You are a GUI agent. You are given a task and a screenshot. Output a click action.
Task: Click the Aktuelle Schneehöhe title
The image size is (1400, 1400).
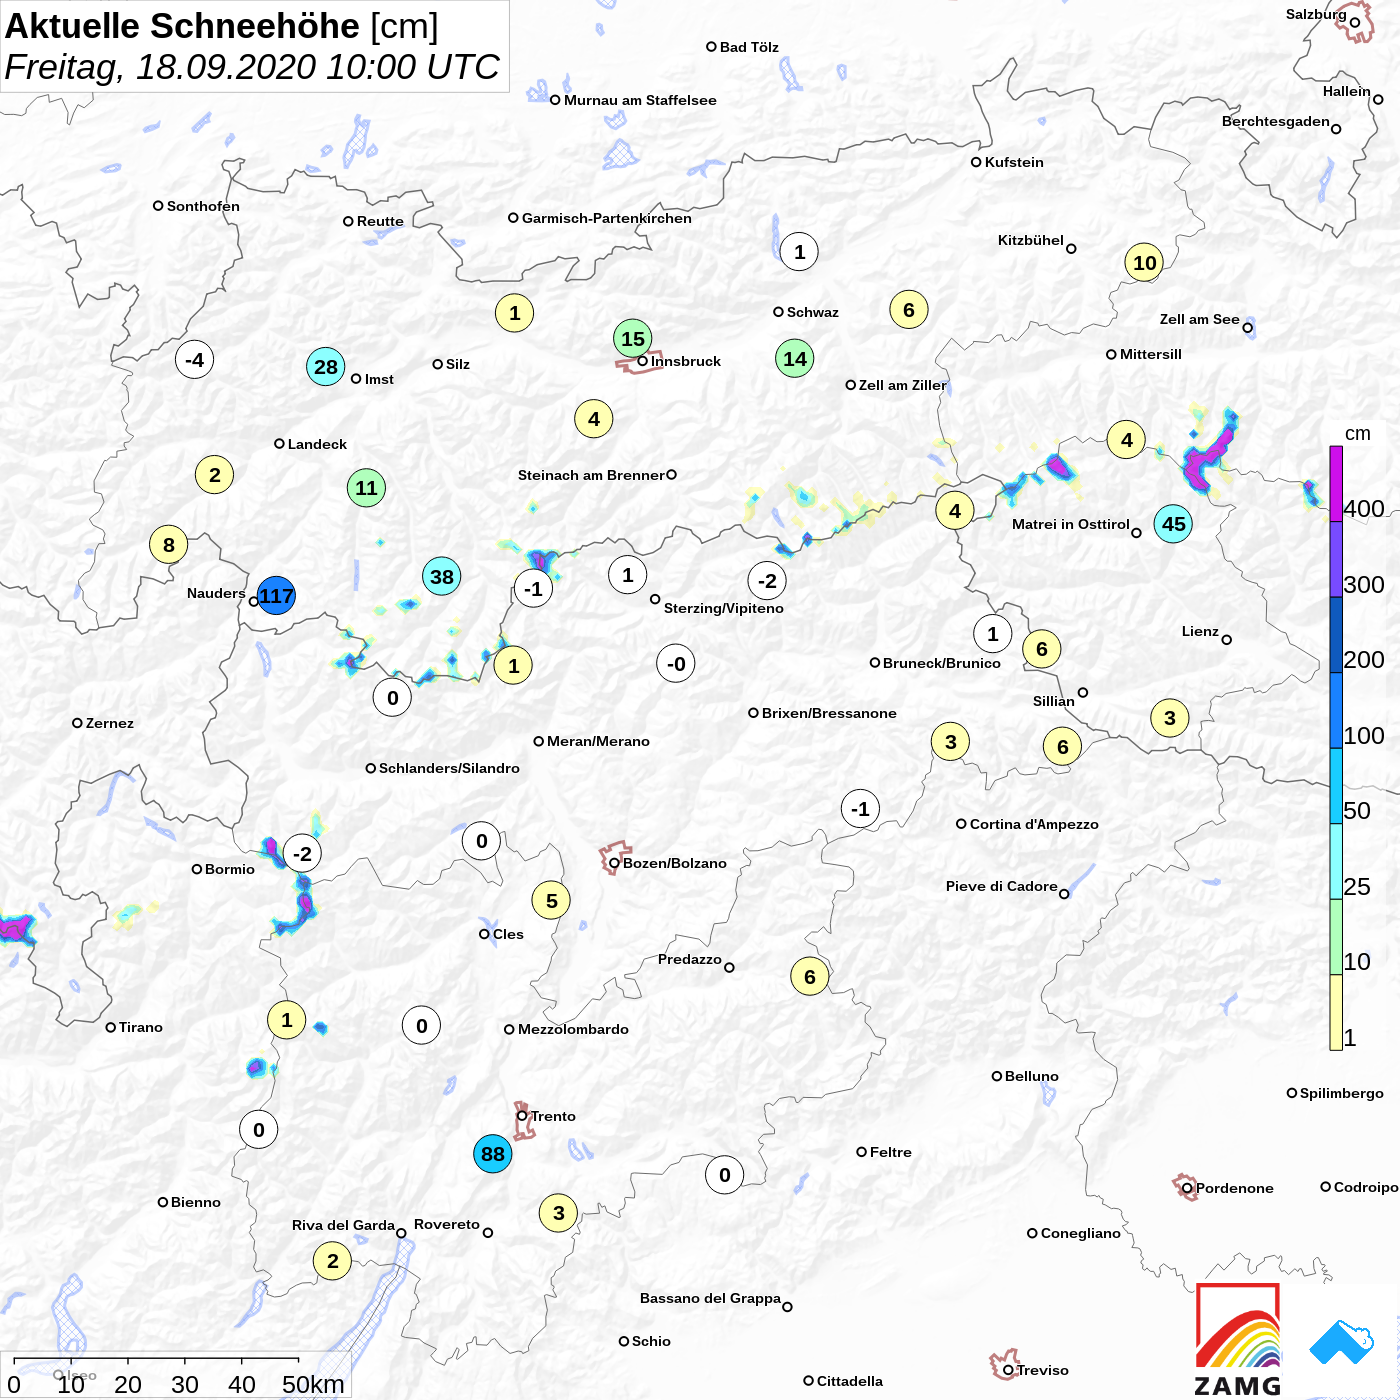182,26
